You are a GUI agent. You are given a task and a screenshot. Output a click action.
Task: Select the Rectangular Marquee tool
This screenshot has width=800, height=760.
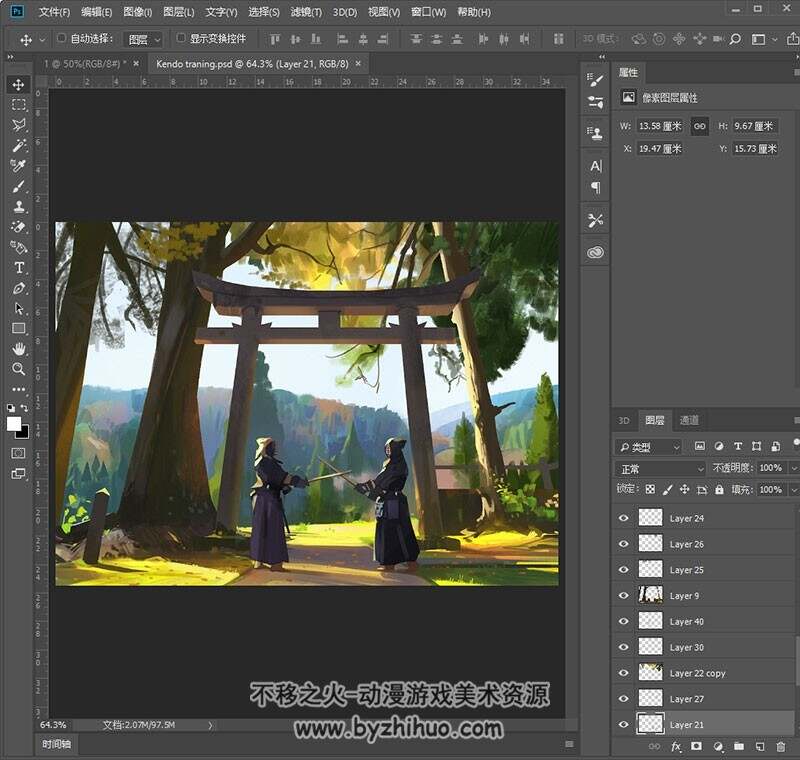[x=19, y=105]
